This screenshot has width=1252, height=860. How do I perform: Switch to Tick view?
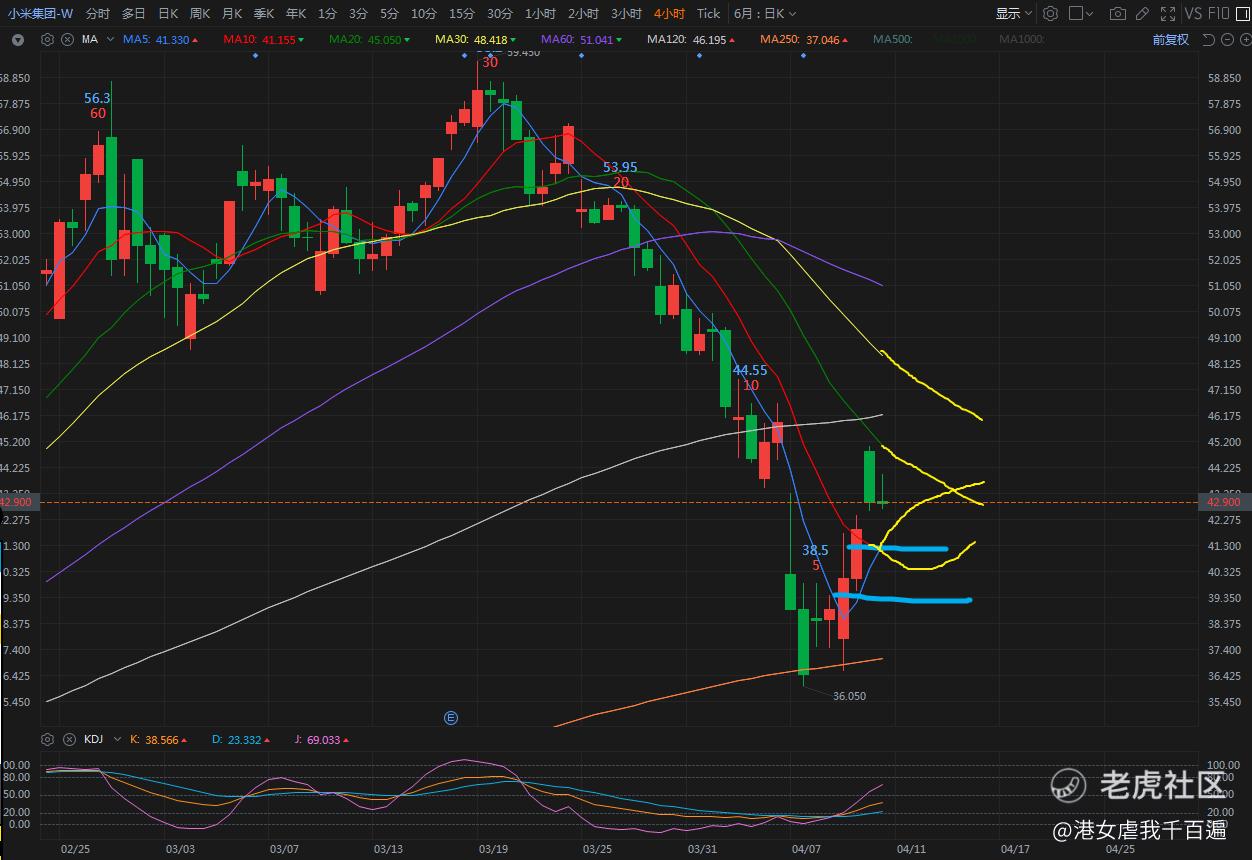[x=708, y=13]
